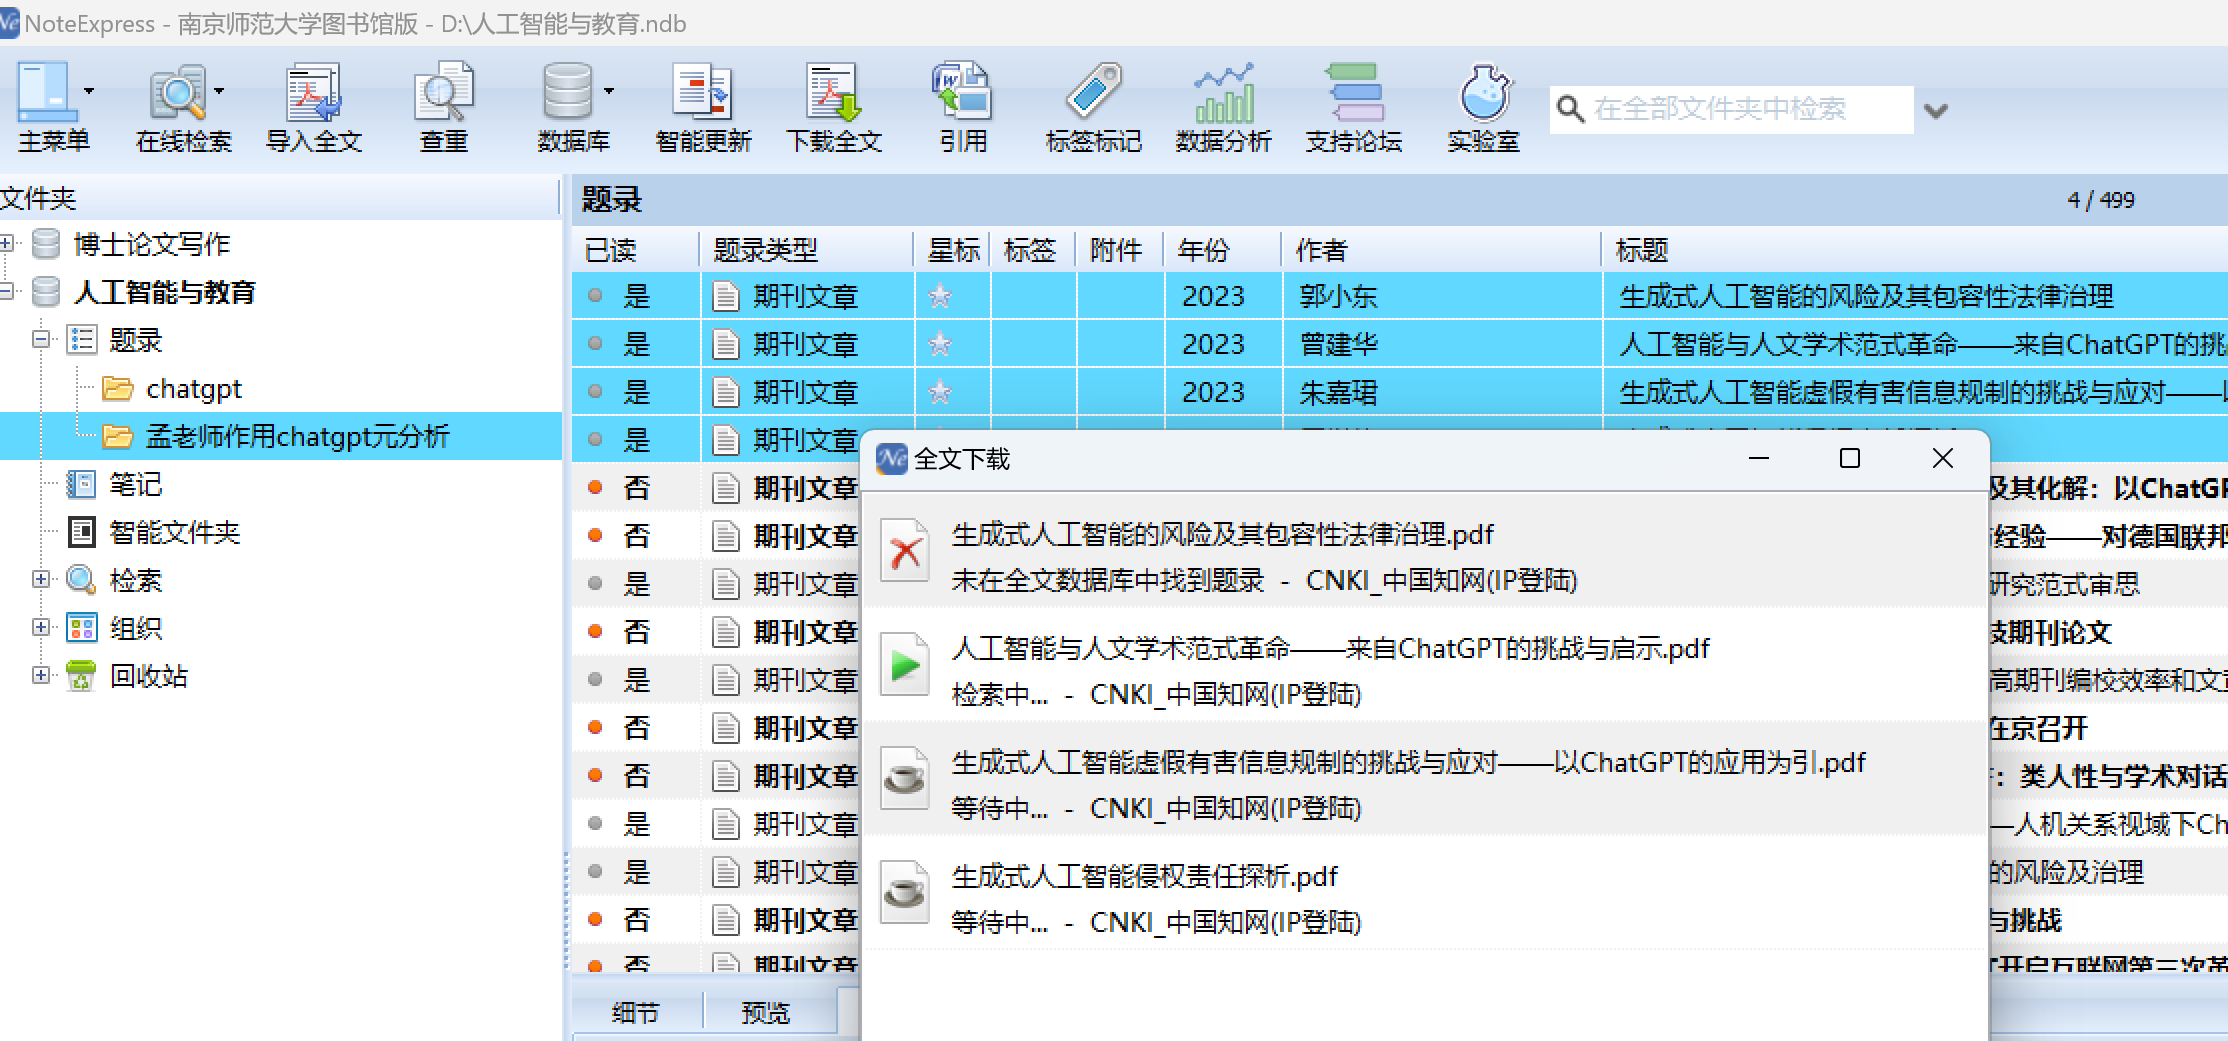Expand the 博士论文写作 database node
Screen dimensions: 2228x1041
[7, 244]
